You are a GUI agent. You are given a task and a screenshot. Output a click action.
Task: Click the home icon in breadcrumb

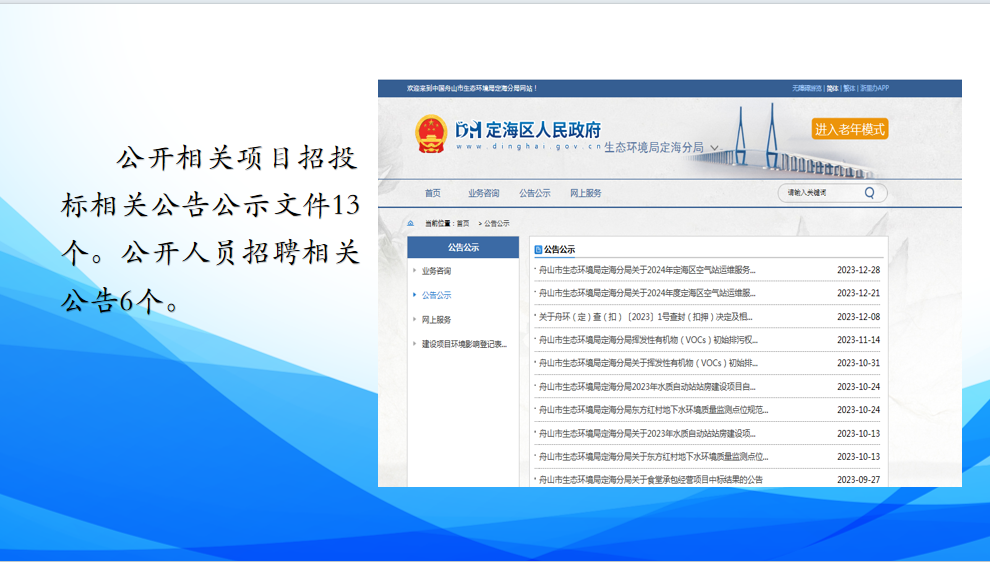click(x=411, y=223)
